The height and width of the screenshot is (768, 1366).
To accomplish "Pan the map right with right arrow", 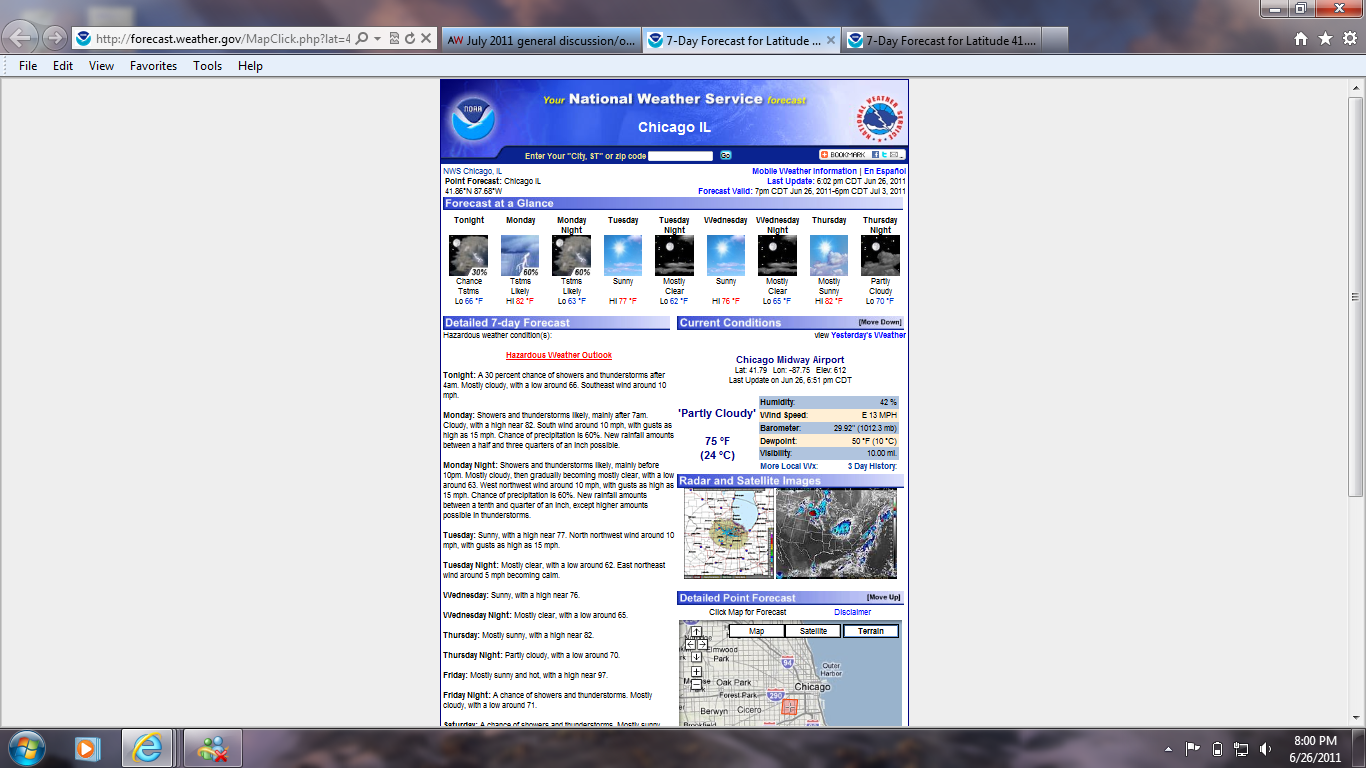I will 702,644.
